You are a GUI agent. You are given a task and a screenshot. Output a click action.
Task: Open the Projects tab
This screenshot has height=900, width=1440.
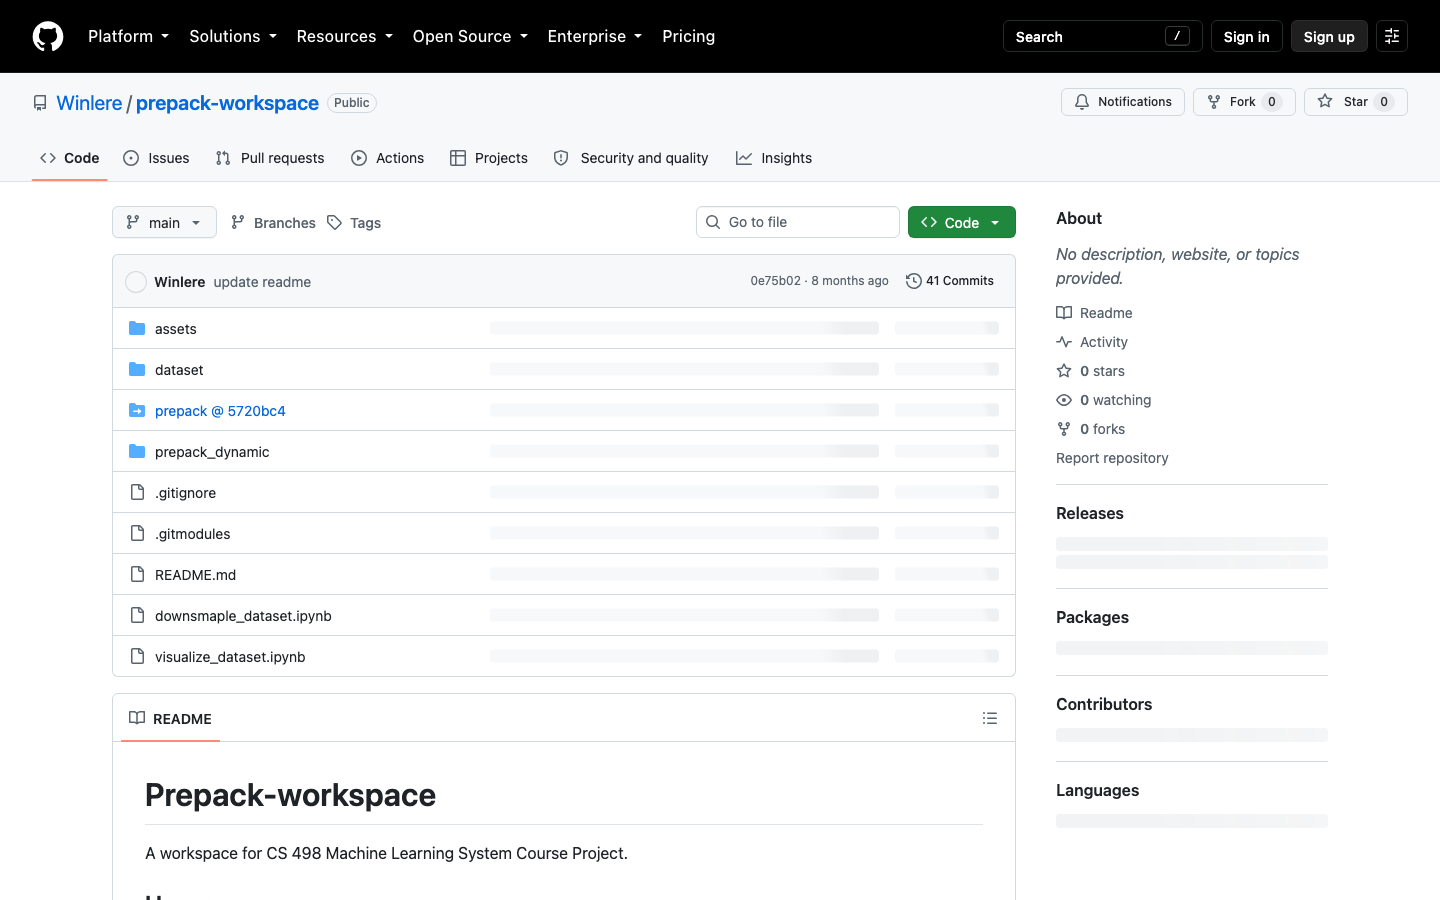(x=489, y=158)
